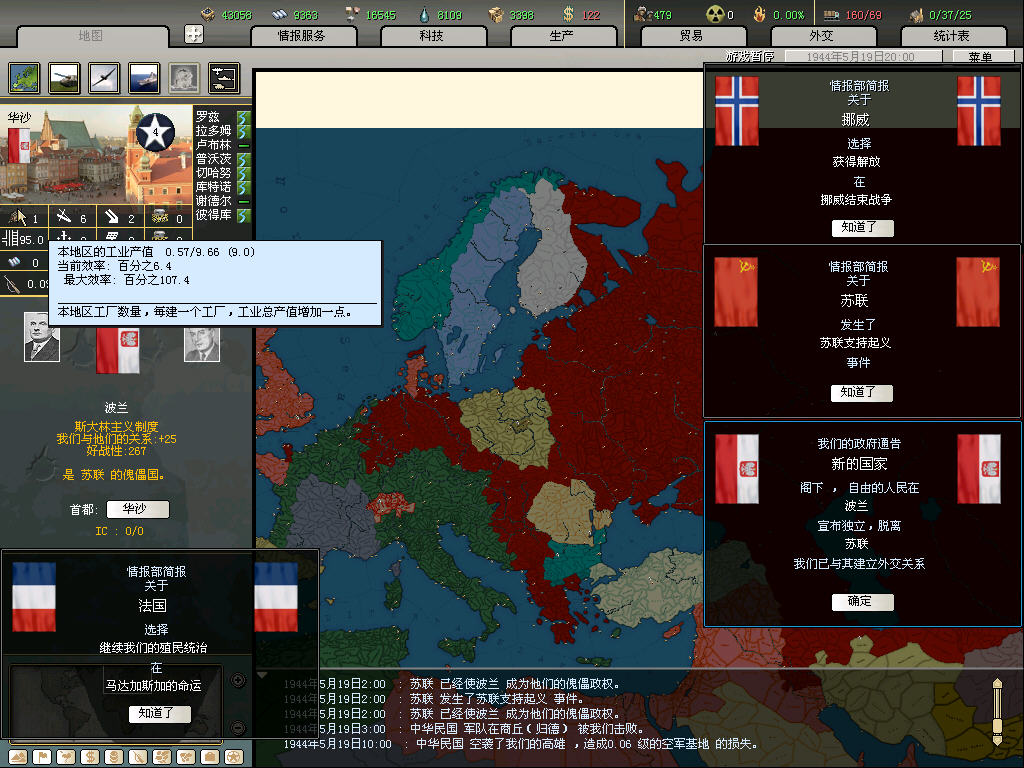Select the terrain mapmode mountain icon
Screen dimensions: 1024x768
coord(18,757)
